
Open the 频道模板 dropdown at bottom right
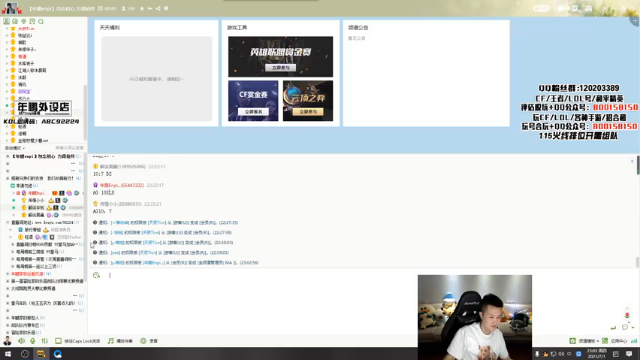tap(584, 341)
